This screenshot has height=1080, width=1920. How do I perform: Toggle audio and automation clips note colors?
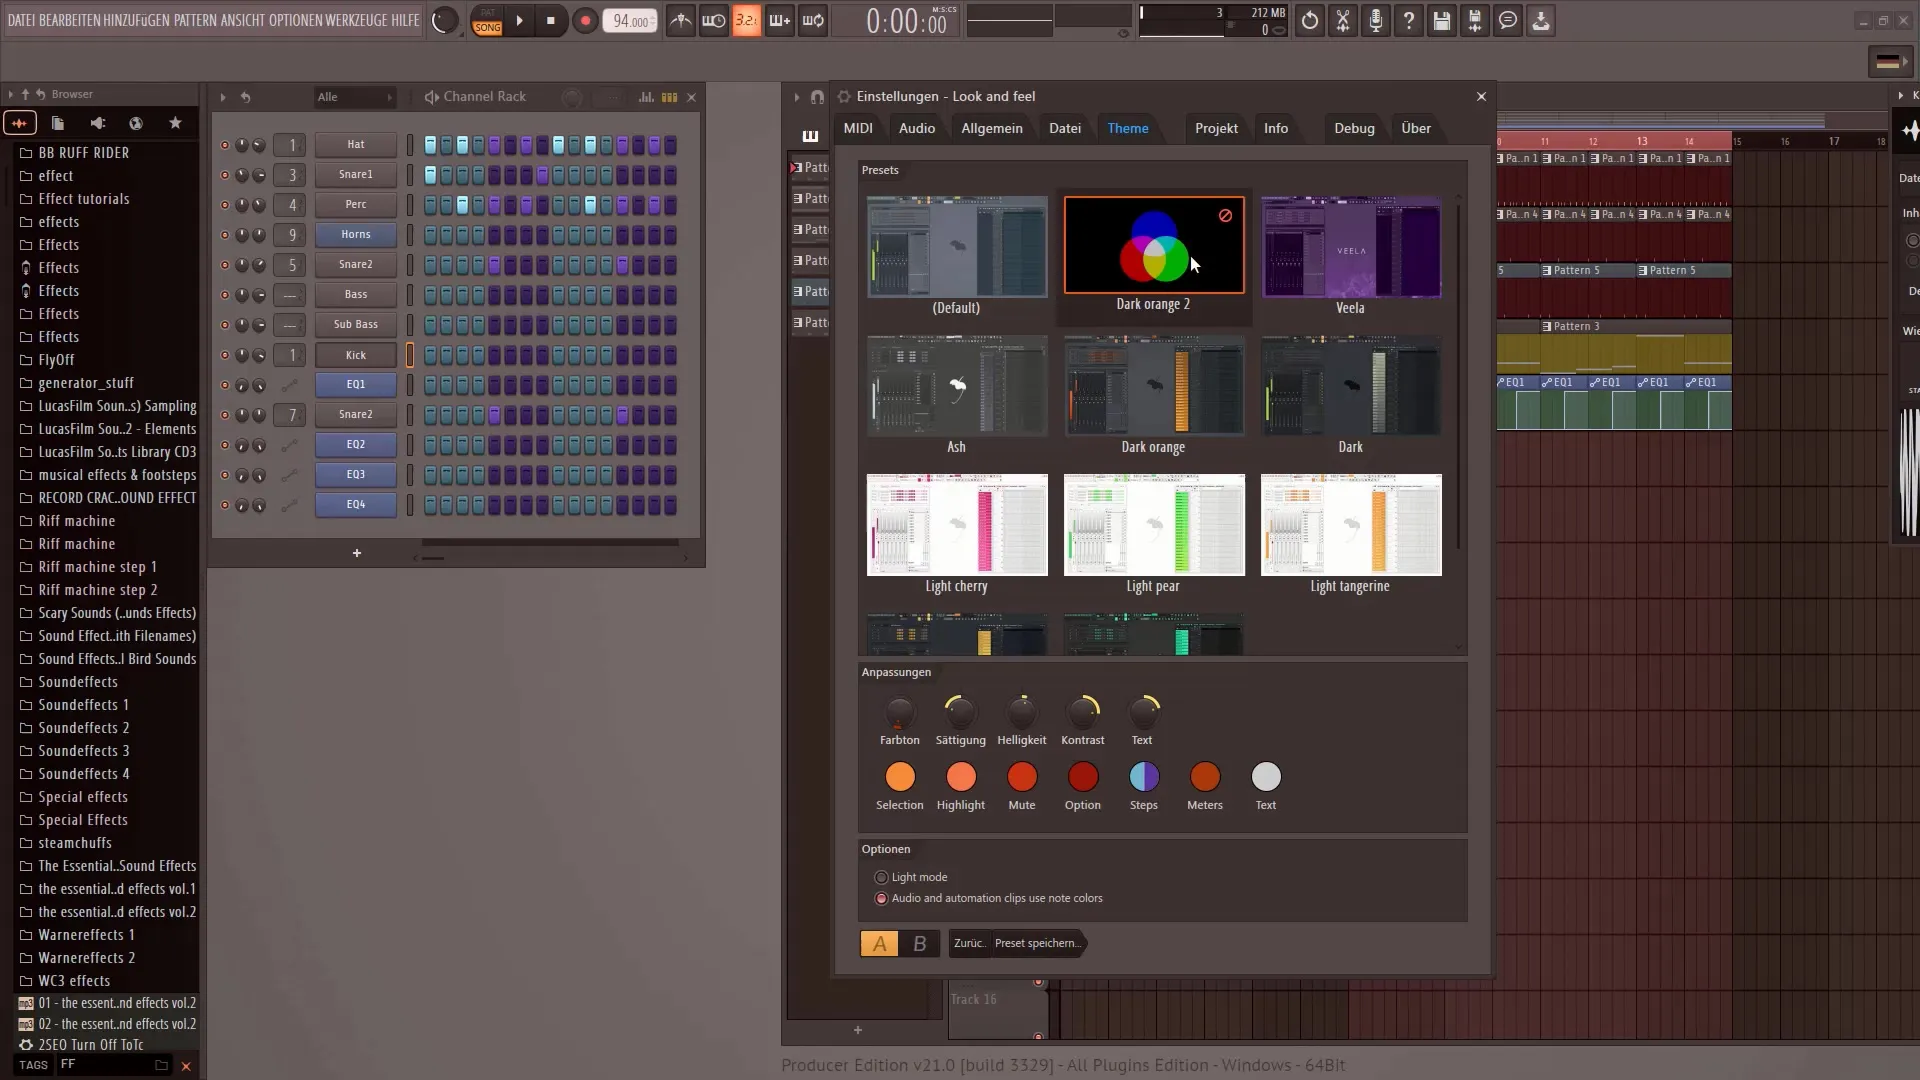click(x=882, y=898)
